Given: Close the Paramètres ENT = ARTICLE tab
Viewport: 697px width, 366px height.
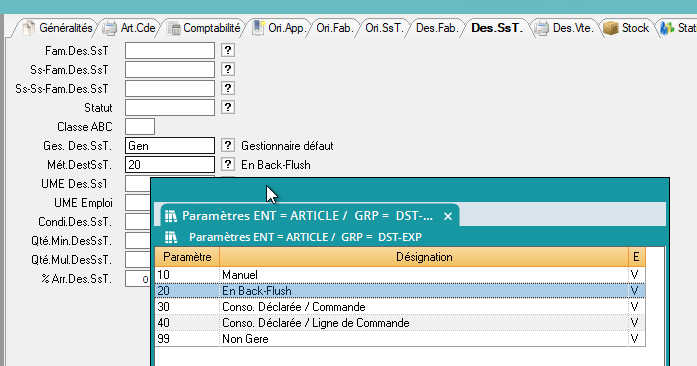Looking at the screenshot, I should click(x=448, y=216).
